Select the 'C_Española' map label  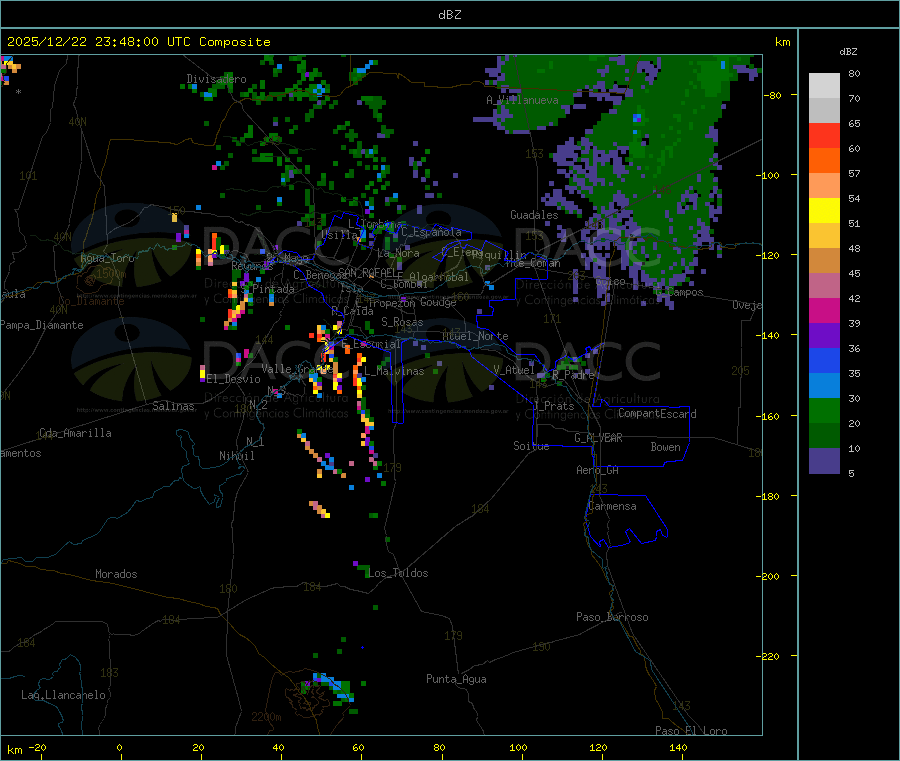[x=431, y=232]
